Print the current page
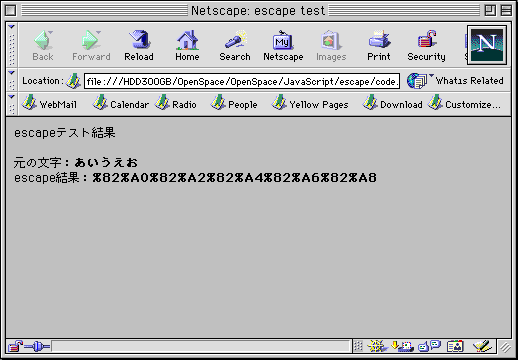This screenshot has width=518, height=360. (379, 45)
